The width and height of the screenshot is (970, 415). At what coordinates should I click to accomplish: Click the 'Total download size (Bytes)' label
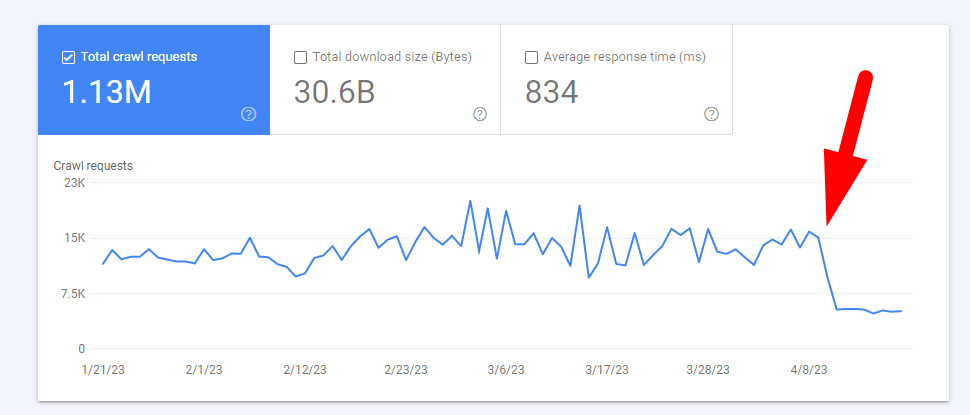coord(392,57)
